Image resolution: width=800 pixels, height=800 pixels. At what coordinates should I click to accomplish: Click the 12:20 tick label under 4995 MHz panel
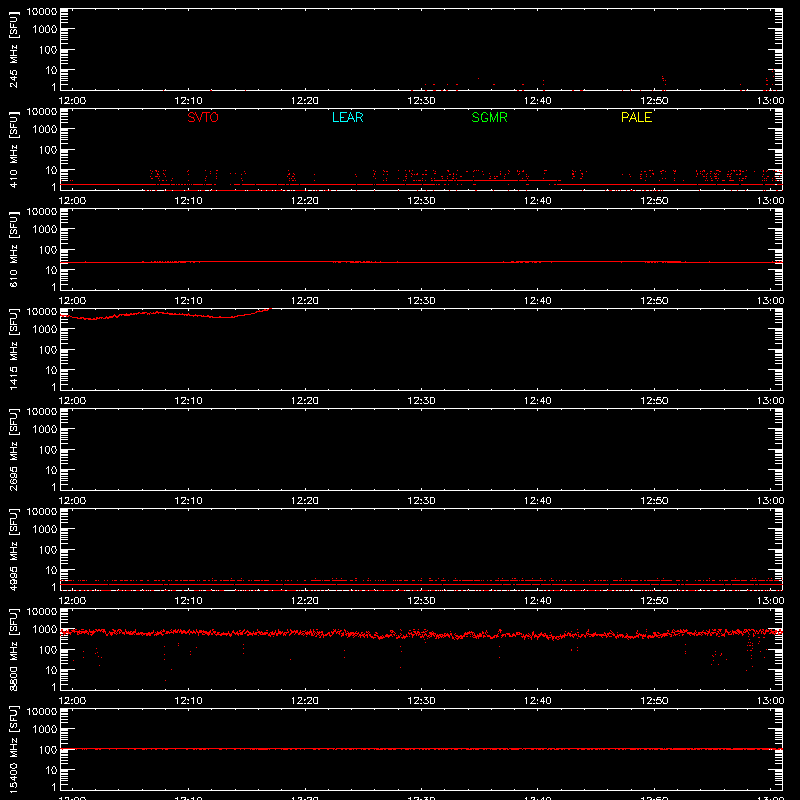click(305, 601)
